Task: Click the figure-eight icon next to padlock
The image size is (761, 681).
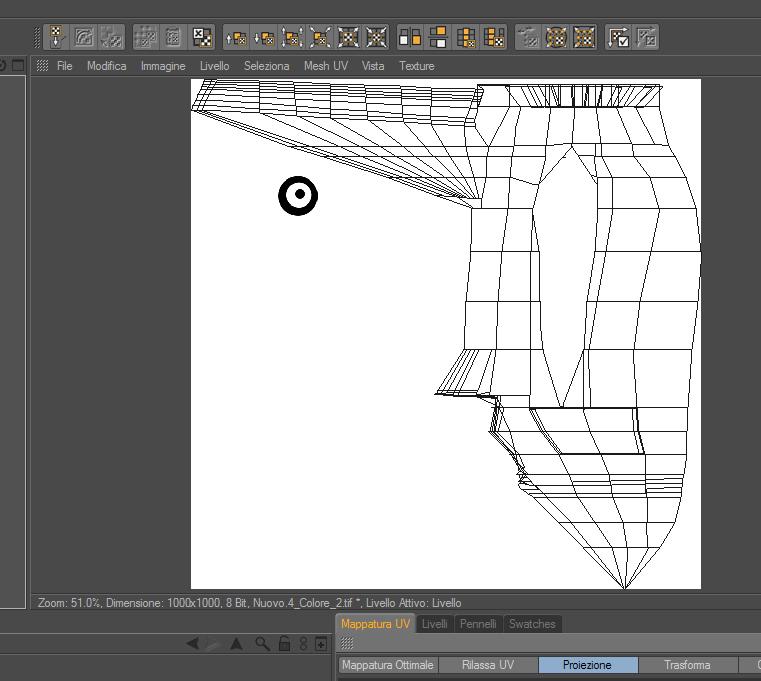Action: pos(303,644)
